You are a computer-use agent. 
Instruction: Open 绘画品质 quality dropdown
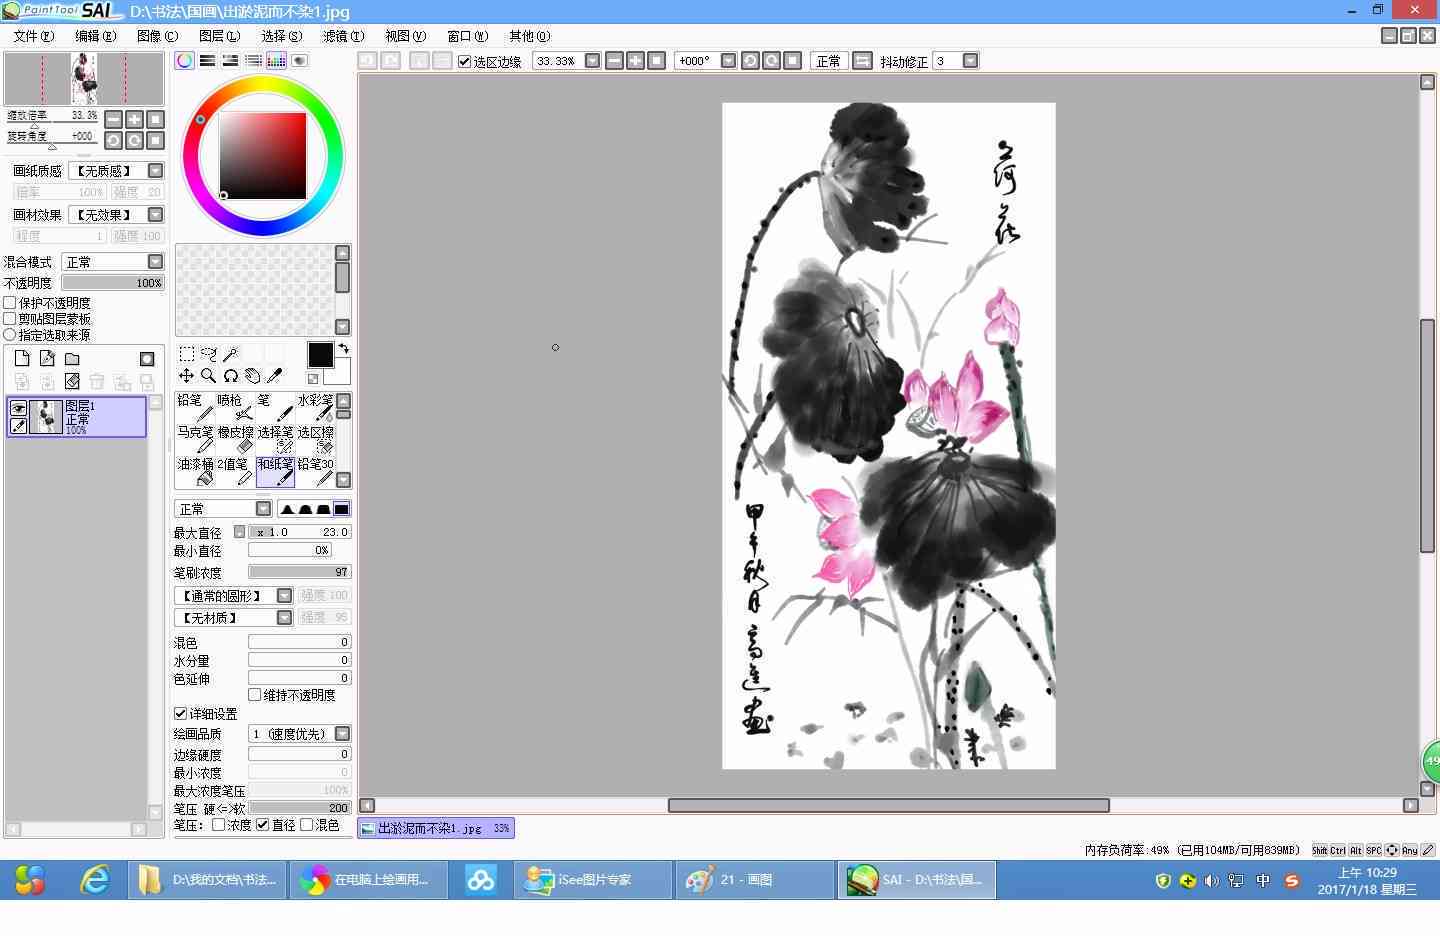pos(342,734)
